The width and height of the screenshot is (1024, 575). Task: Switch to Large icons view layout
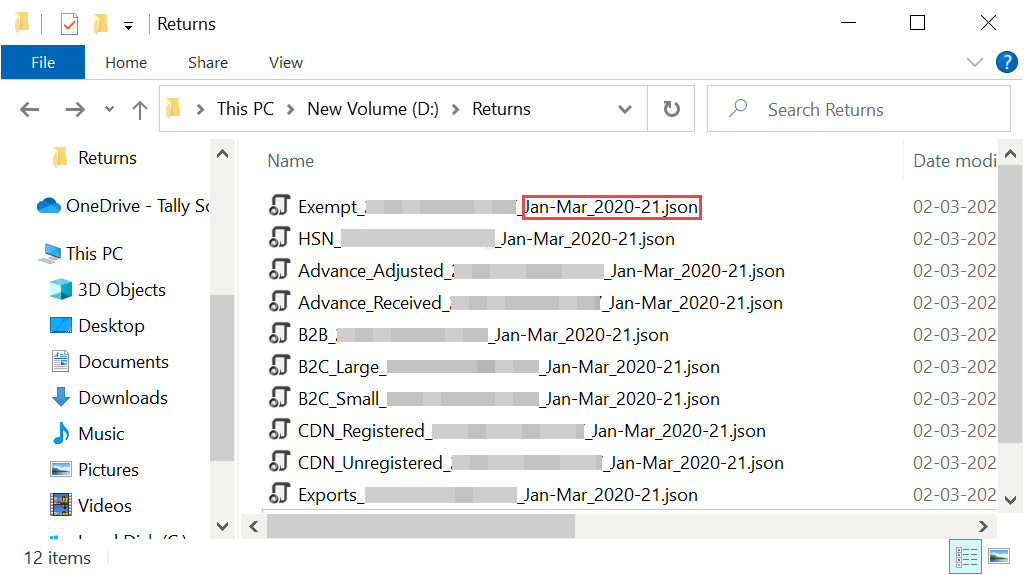pyautogui.click(x=999, y=557)
